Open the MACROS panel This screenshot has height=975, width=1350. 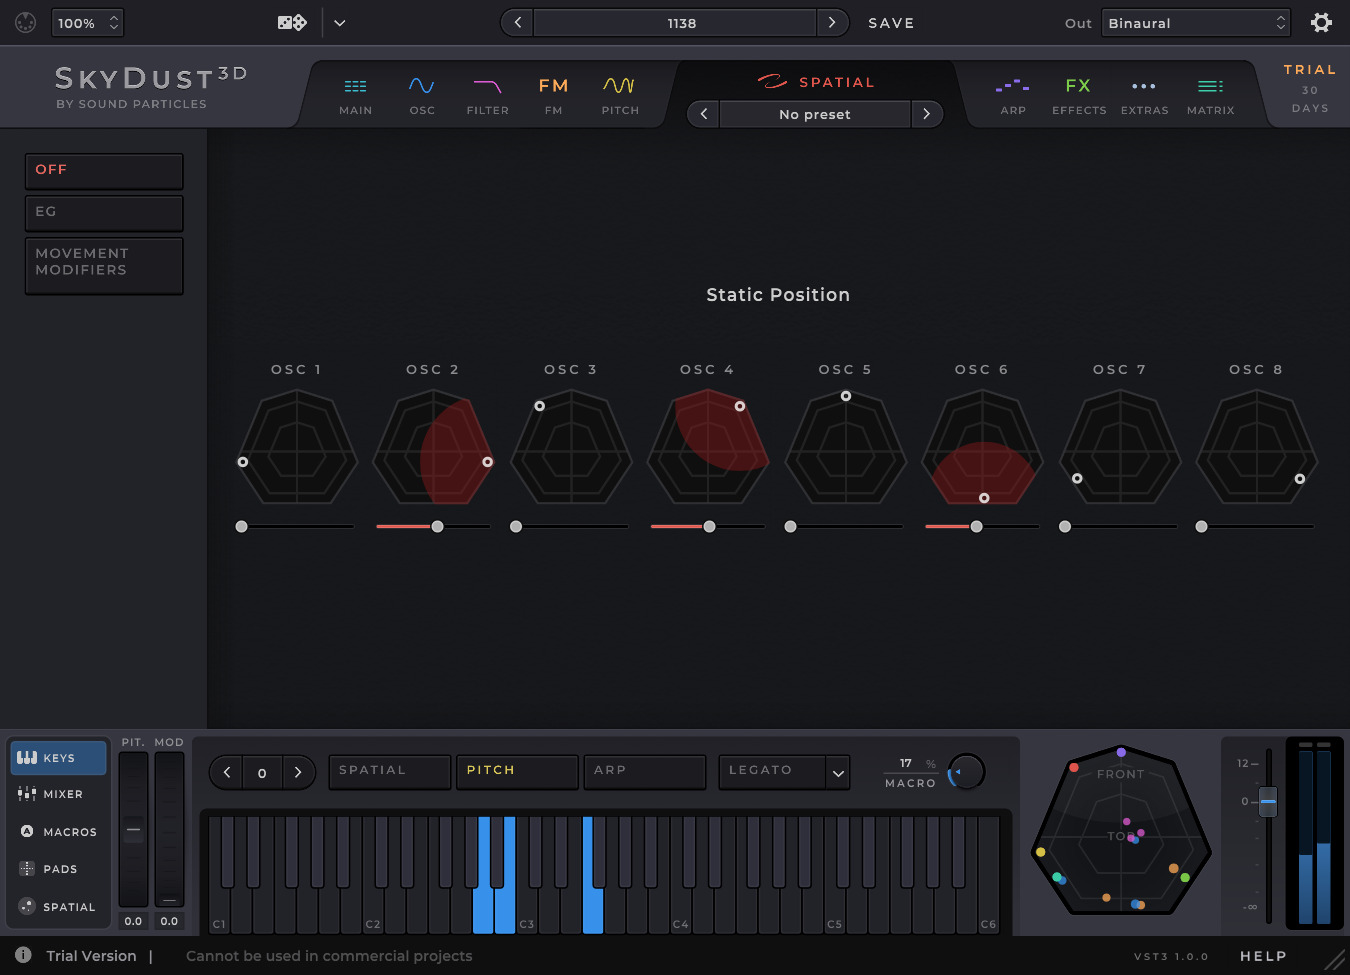click(x=58, y=832)
